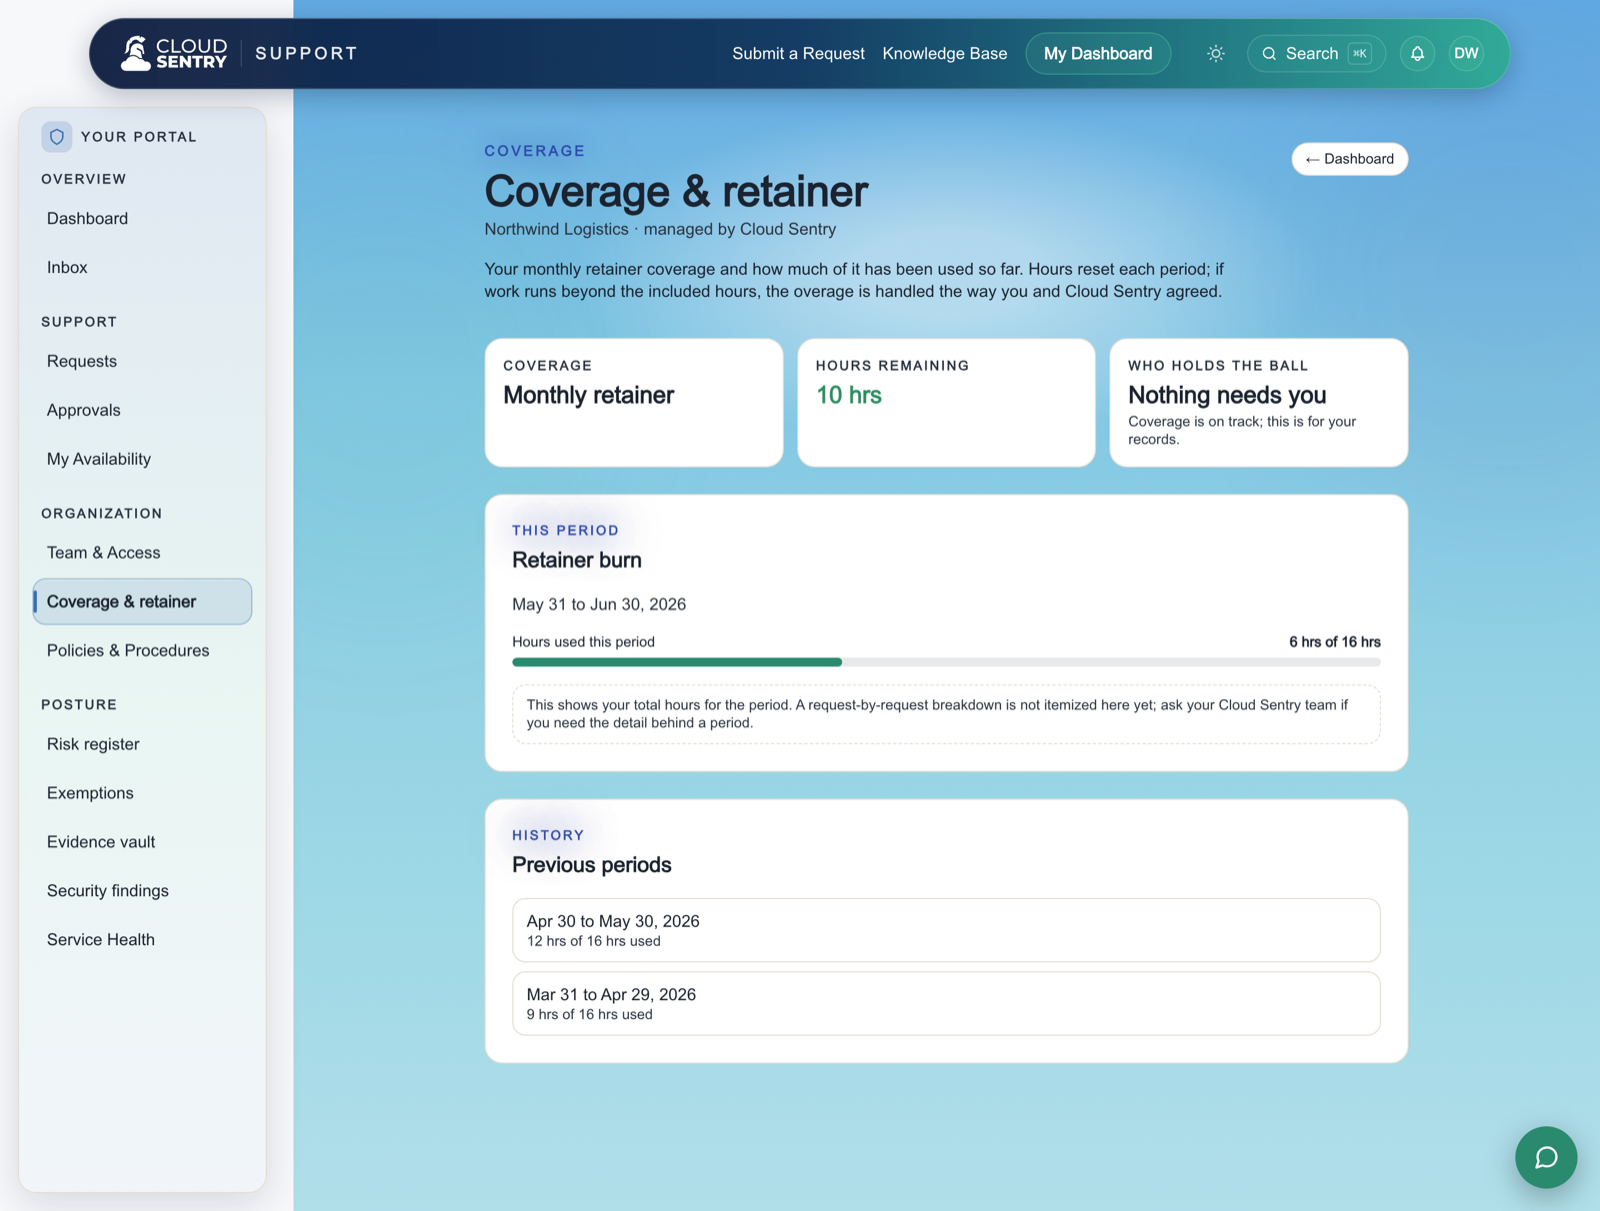The image size is (1600, 1211).
Task: View Security findings
Action: (x=142, y=892)
